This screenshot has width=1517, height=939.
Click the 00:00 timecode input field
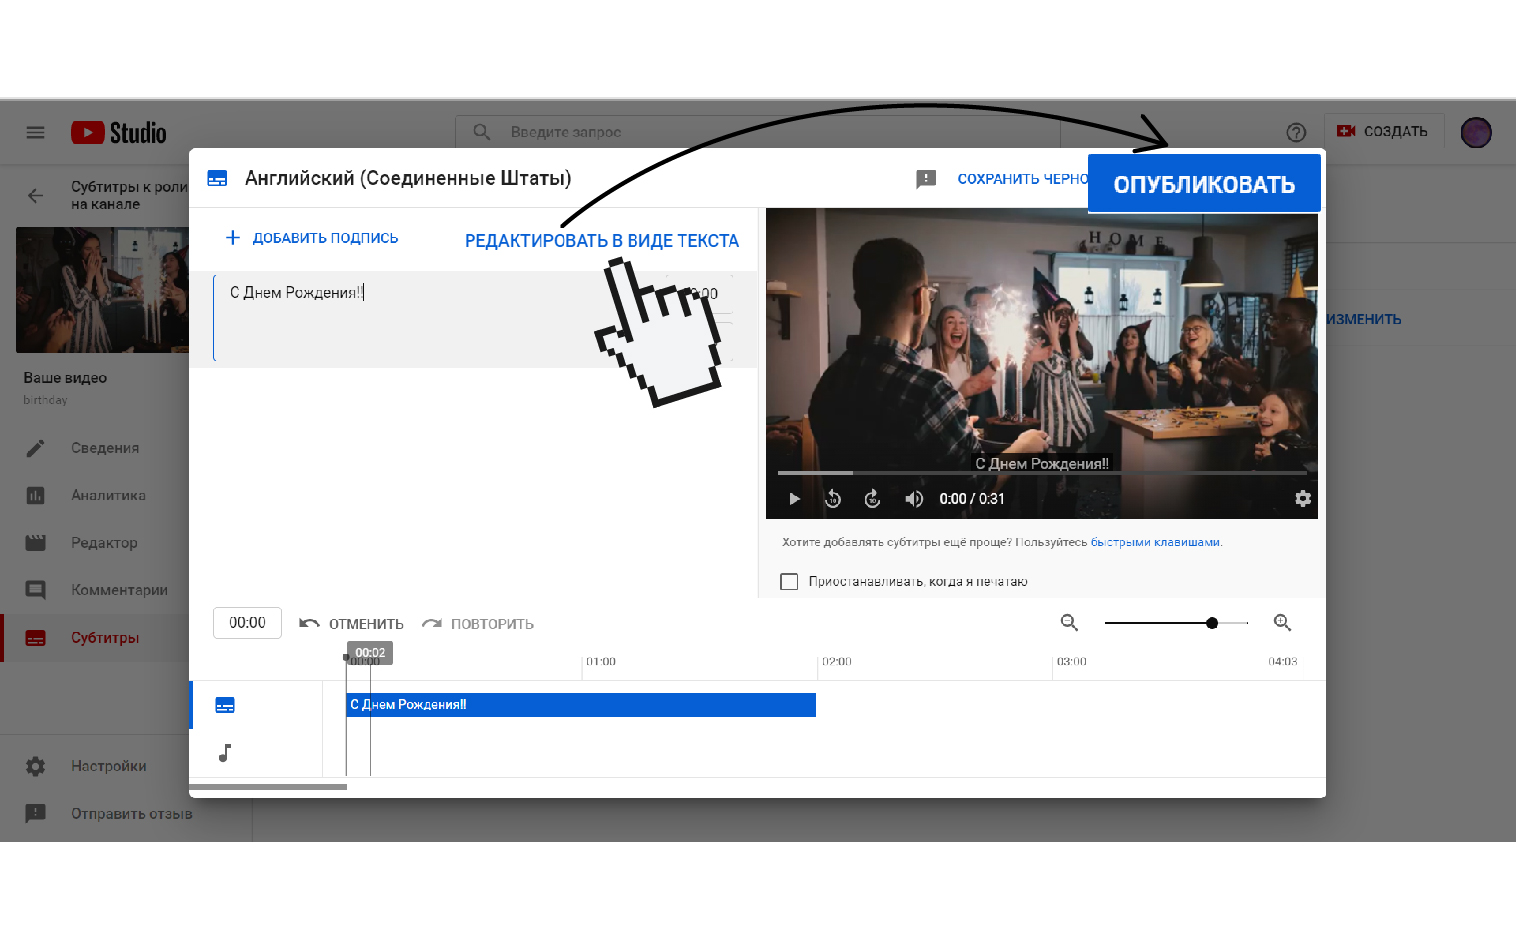click(247, 623)
